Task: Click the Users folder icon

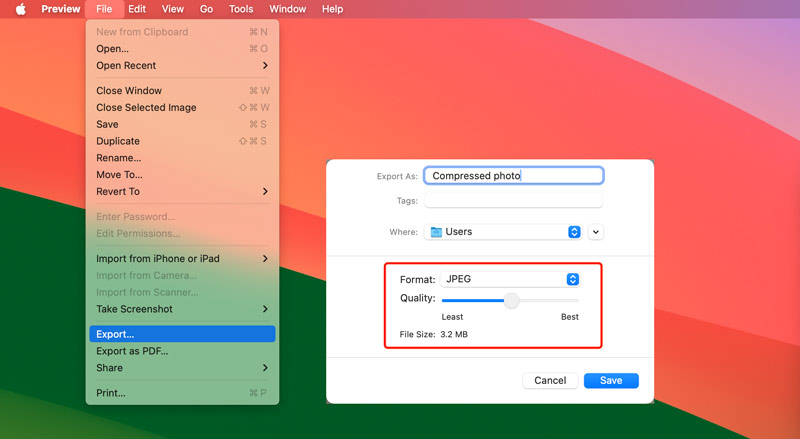Action: click(x=435, y=232)
